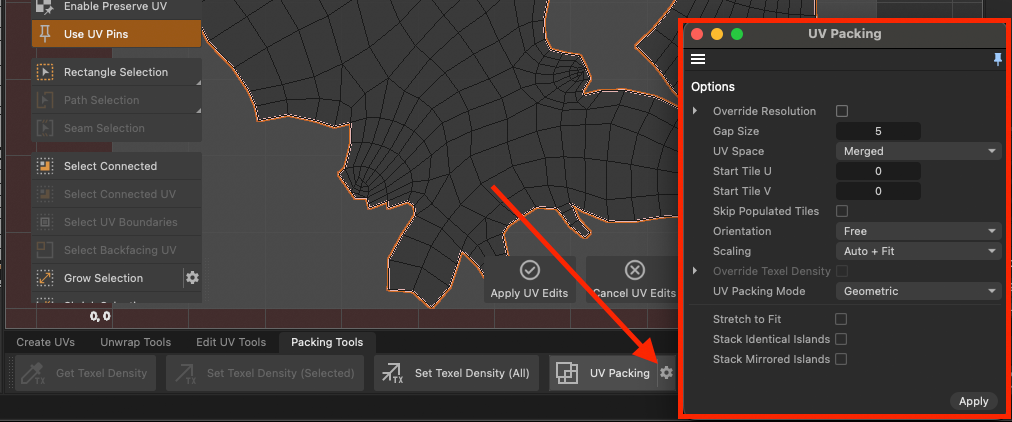Click the Use UV Pins pin icon
Screen dimensions: 1012x422
45,34
